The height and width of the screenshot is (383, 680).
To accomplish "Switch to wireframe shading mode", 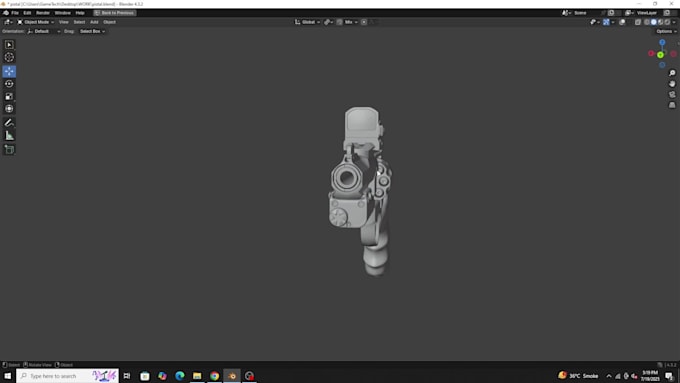I will click(x=647, y=22).
